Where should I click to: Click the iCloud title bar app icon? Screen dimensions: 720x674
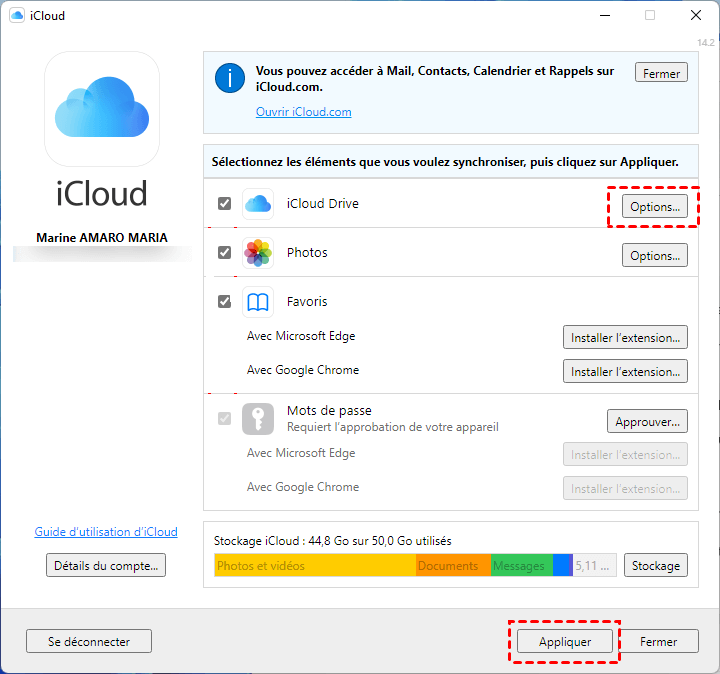click(17, 16)
